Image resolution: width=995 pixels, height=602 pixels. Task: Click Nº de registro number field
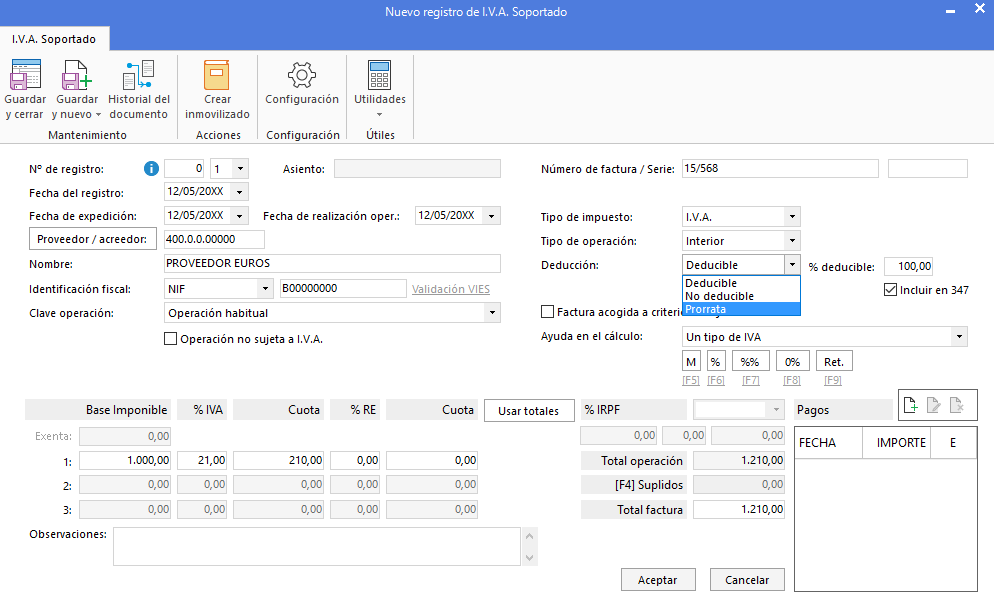click(184, 169)
